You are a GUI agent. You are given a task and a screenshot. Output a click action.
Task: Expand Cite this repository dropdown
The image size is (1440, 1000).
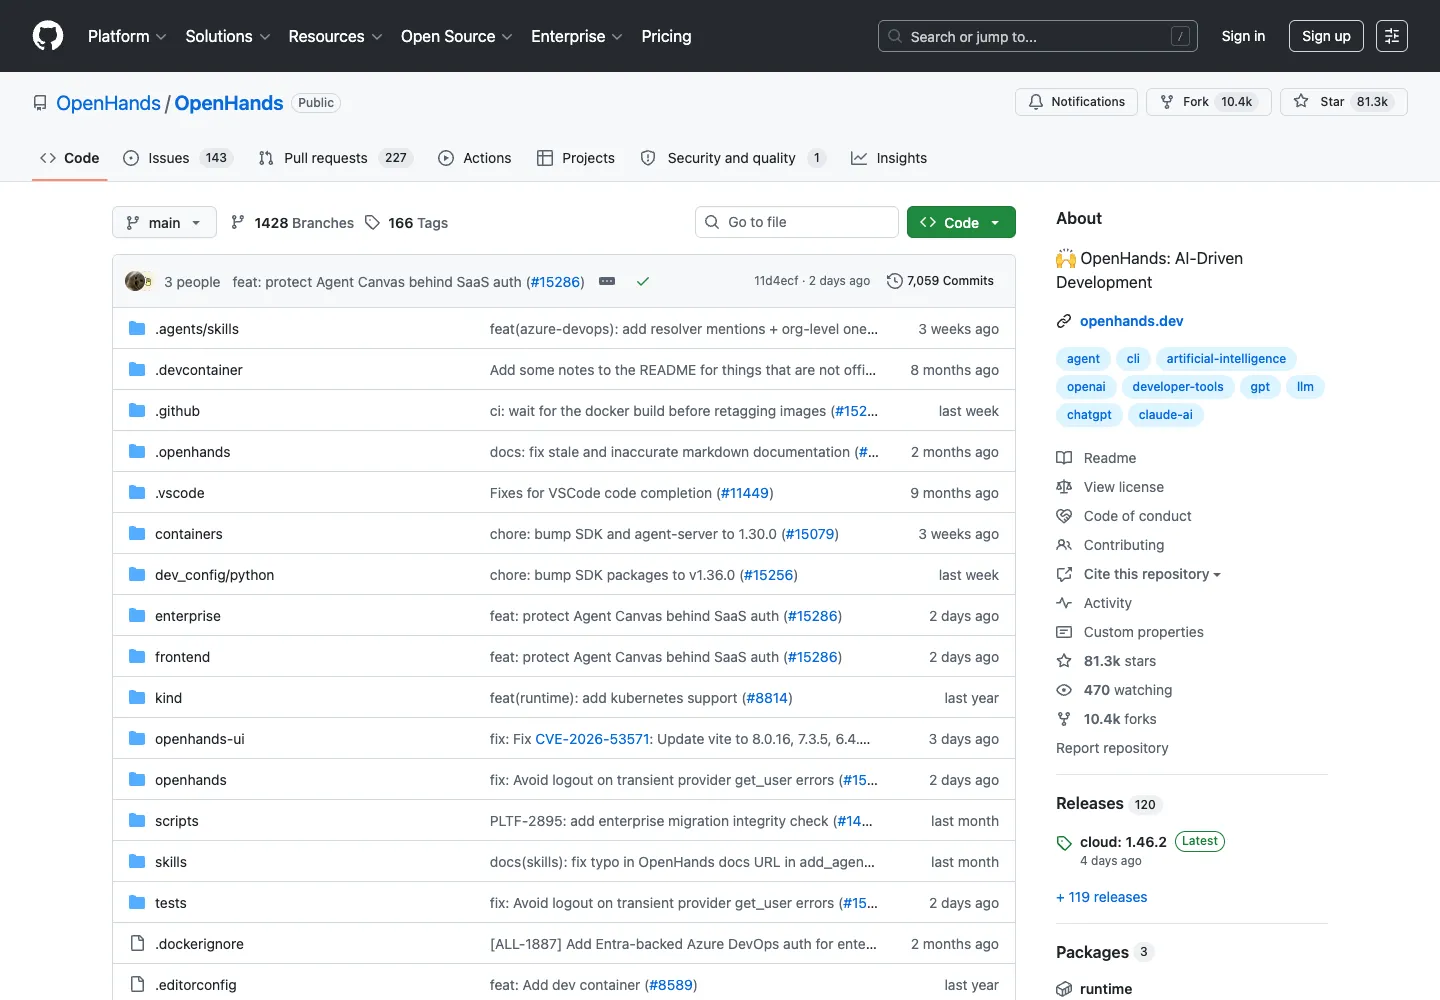tap(1152, 574)
